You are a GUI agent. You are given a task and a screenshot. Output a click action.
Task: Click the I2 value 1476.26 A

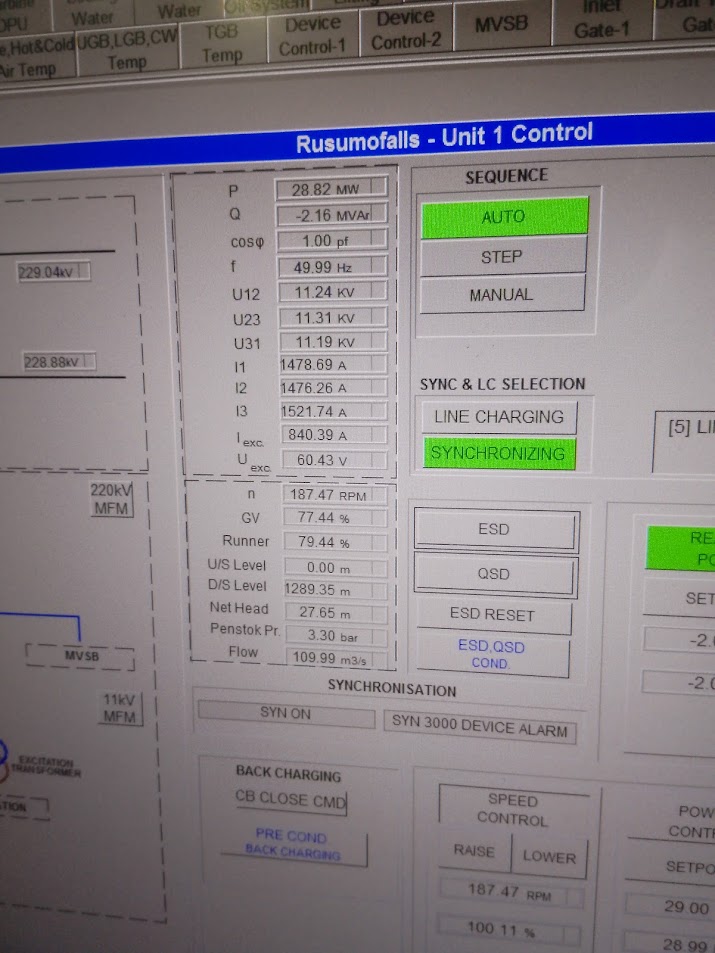click(x=333, y=388)
